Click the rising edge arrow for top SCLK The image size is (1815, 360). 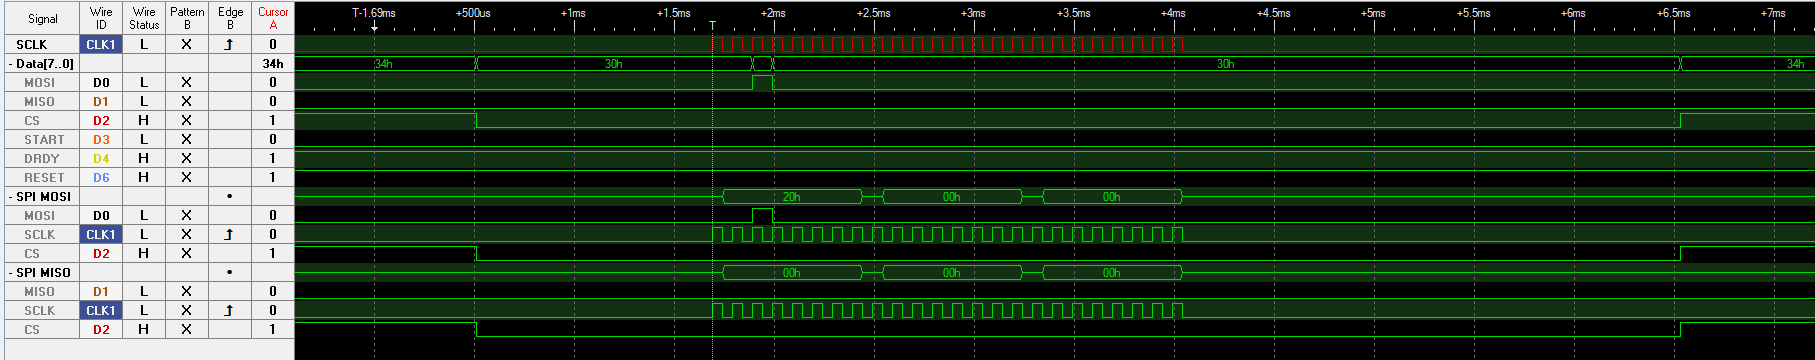[229, 44]
